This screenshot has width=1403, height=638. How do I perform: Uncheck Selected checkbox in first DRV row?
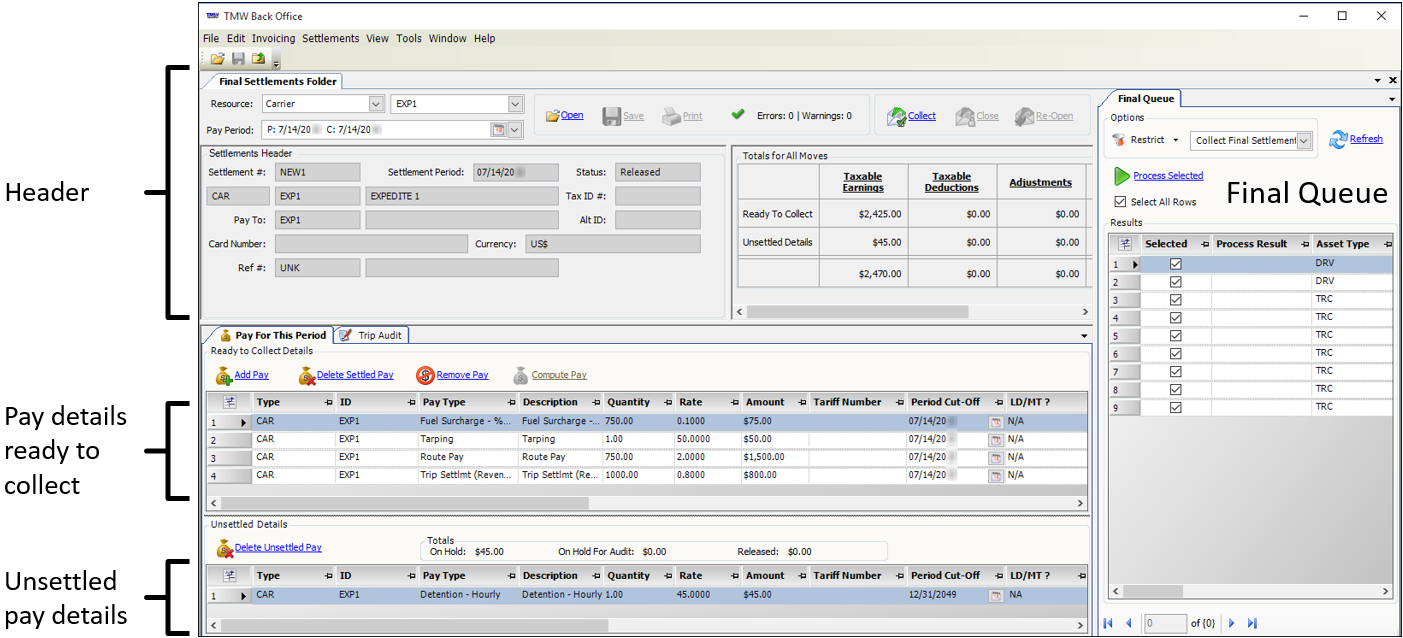pos(1175,264)
